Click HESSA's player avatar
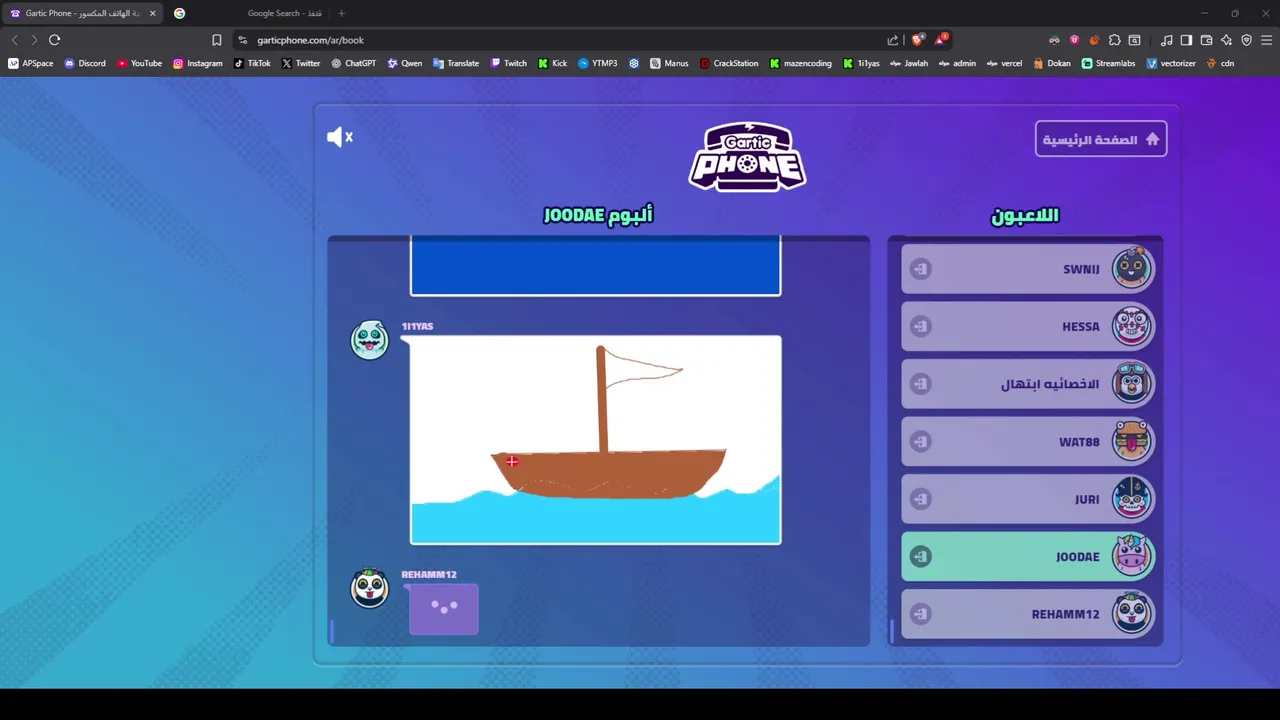Viewport: 1280px width, 720px height. (x=1132, y=326)
